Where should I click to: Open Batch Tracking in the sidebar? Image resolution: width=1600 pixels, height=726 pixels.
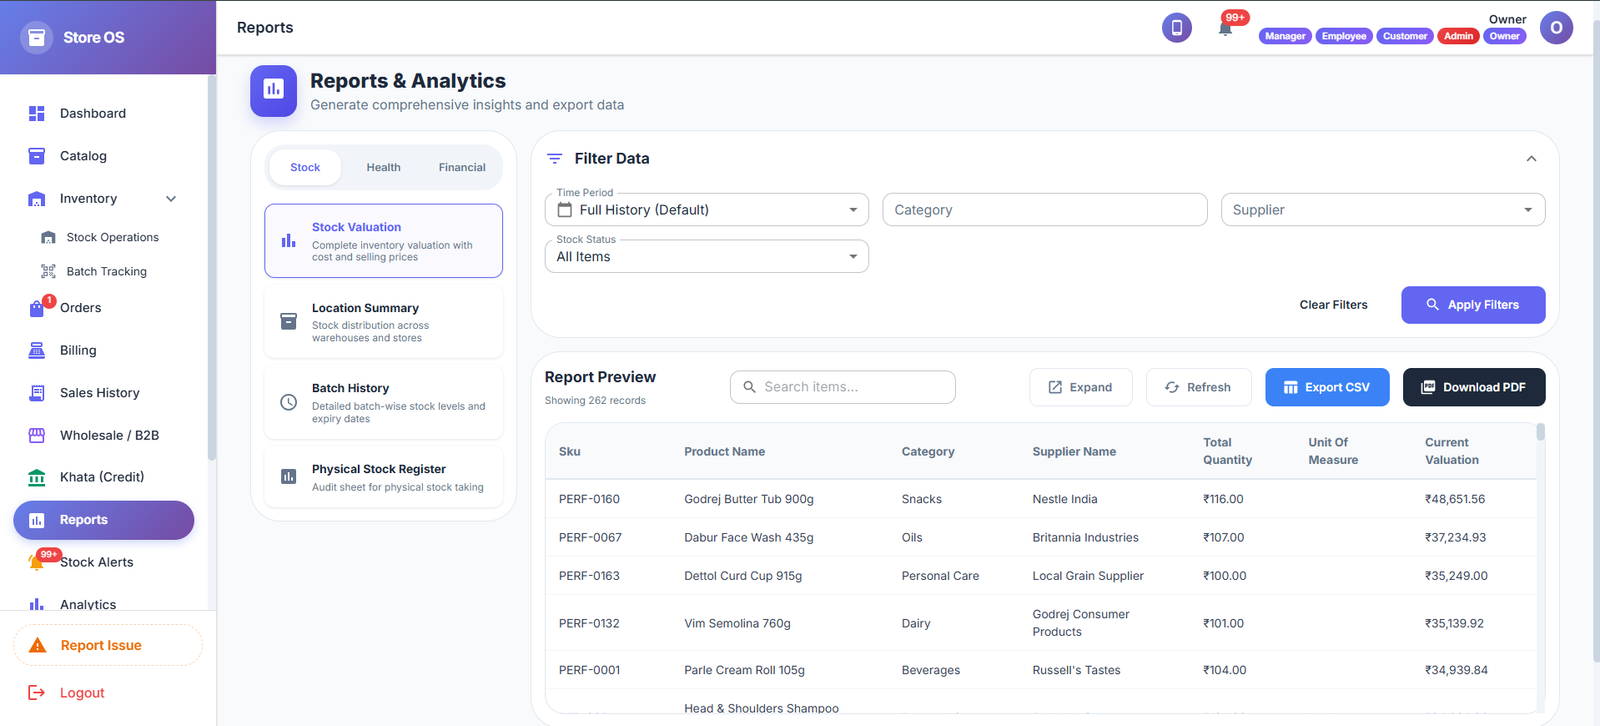(106, 271)
